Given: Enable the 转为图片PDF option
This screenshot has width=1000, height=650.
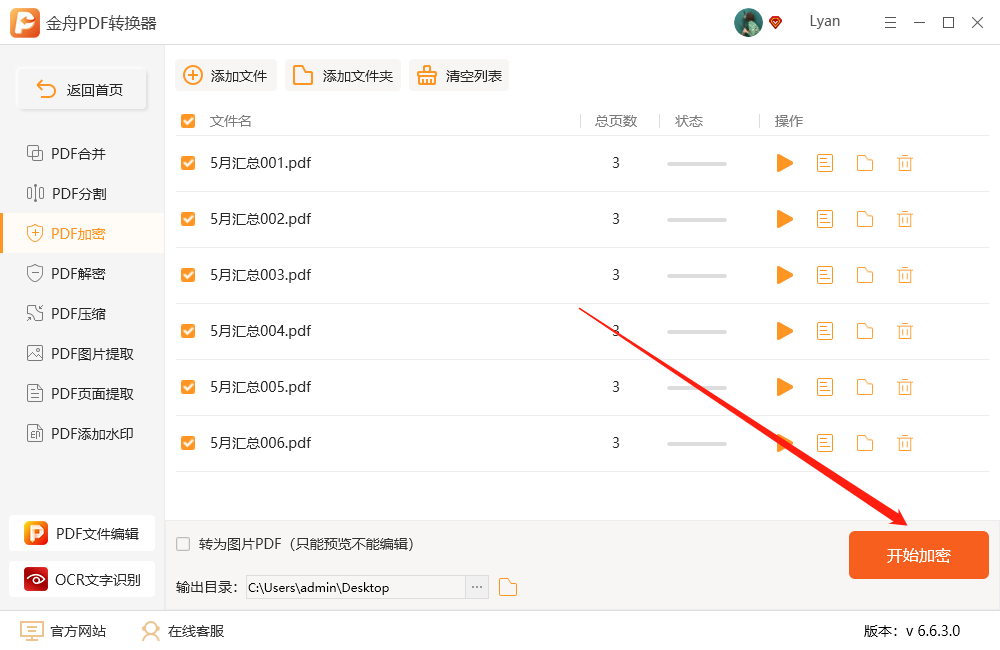Looking at the screenshot, I should (x=182, y=544).
